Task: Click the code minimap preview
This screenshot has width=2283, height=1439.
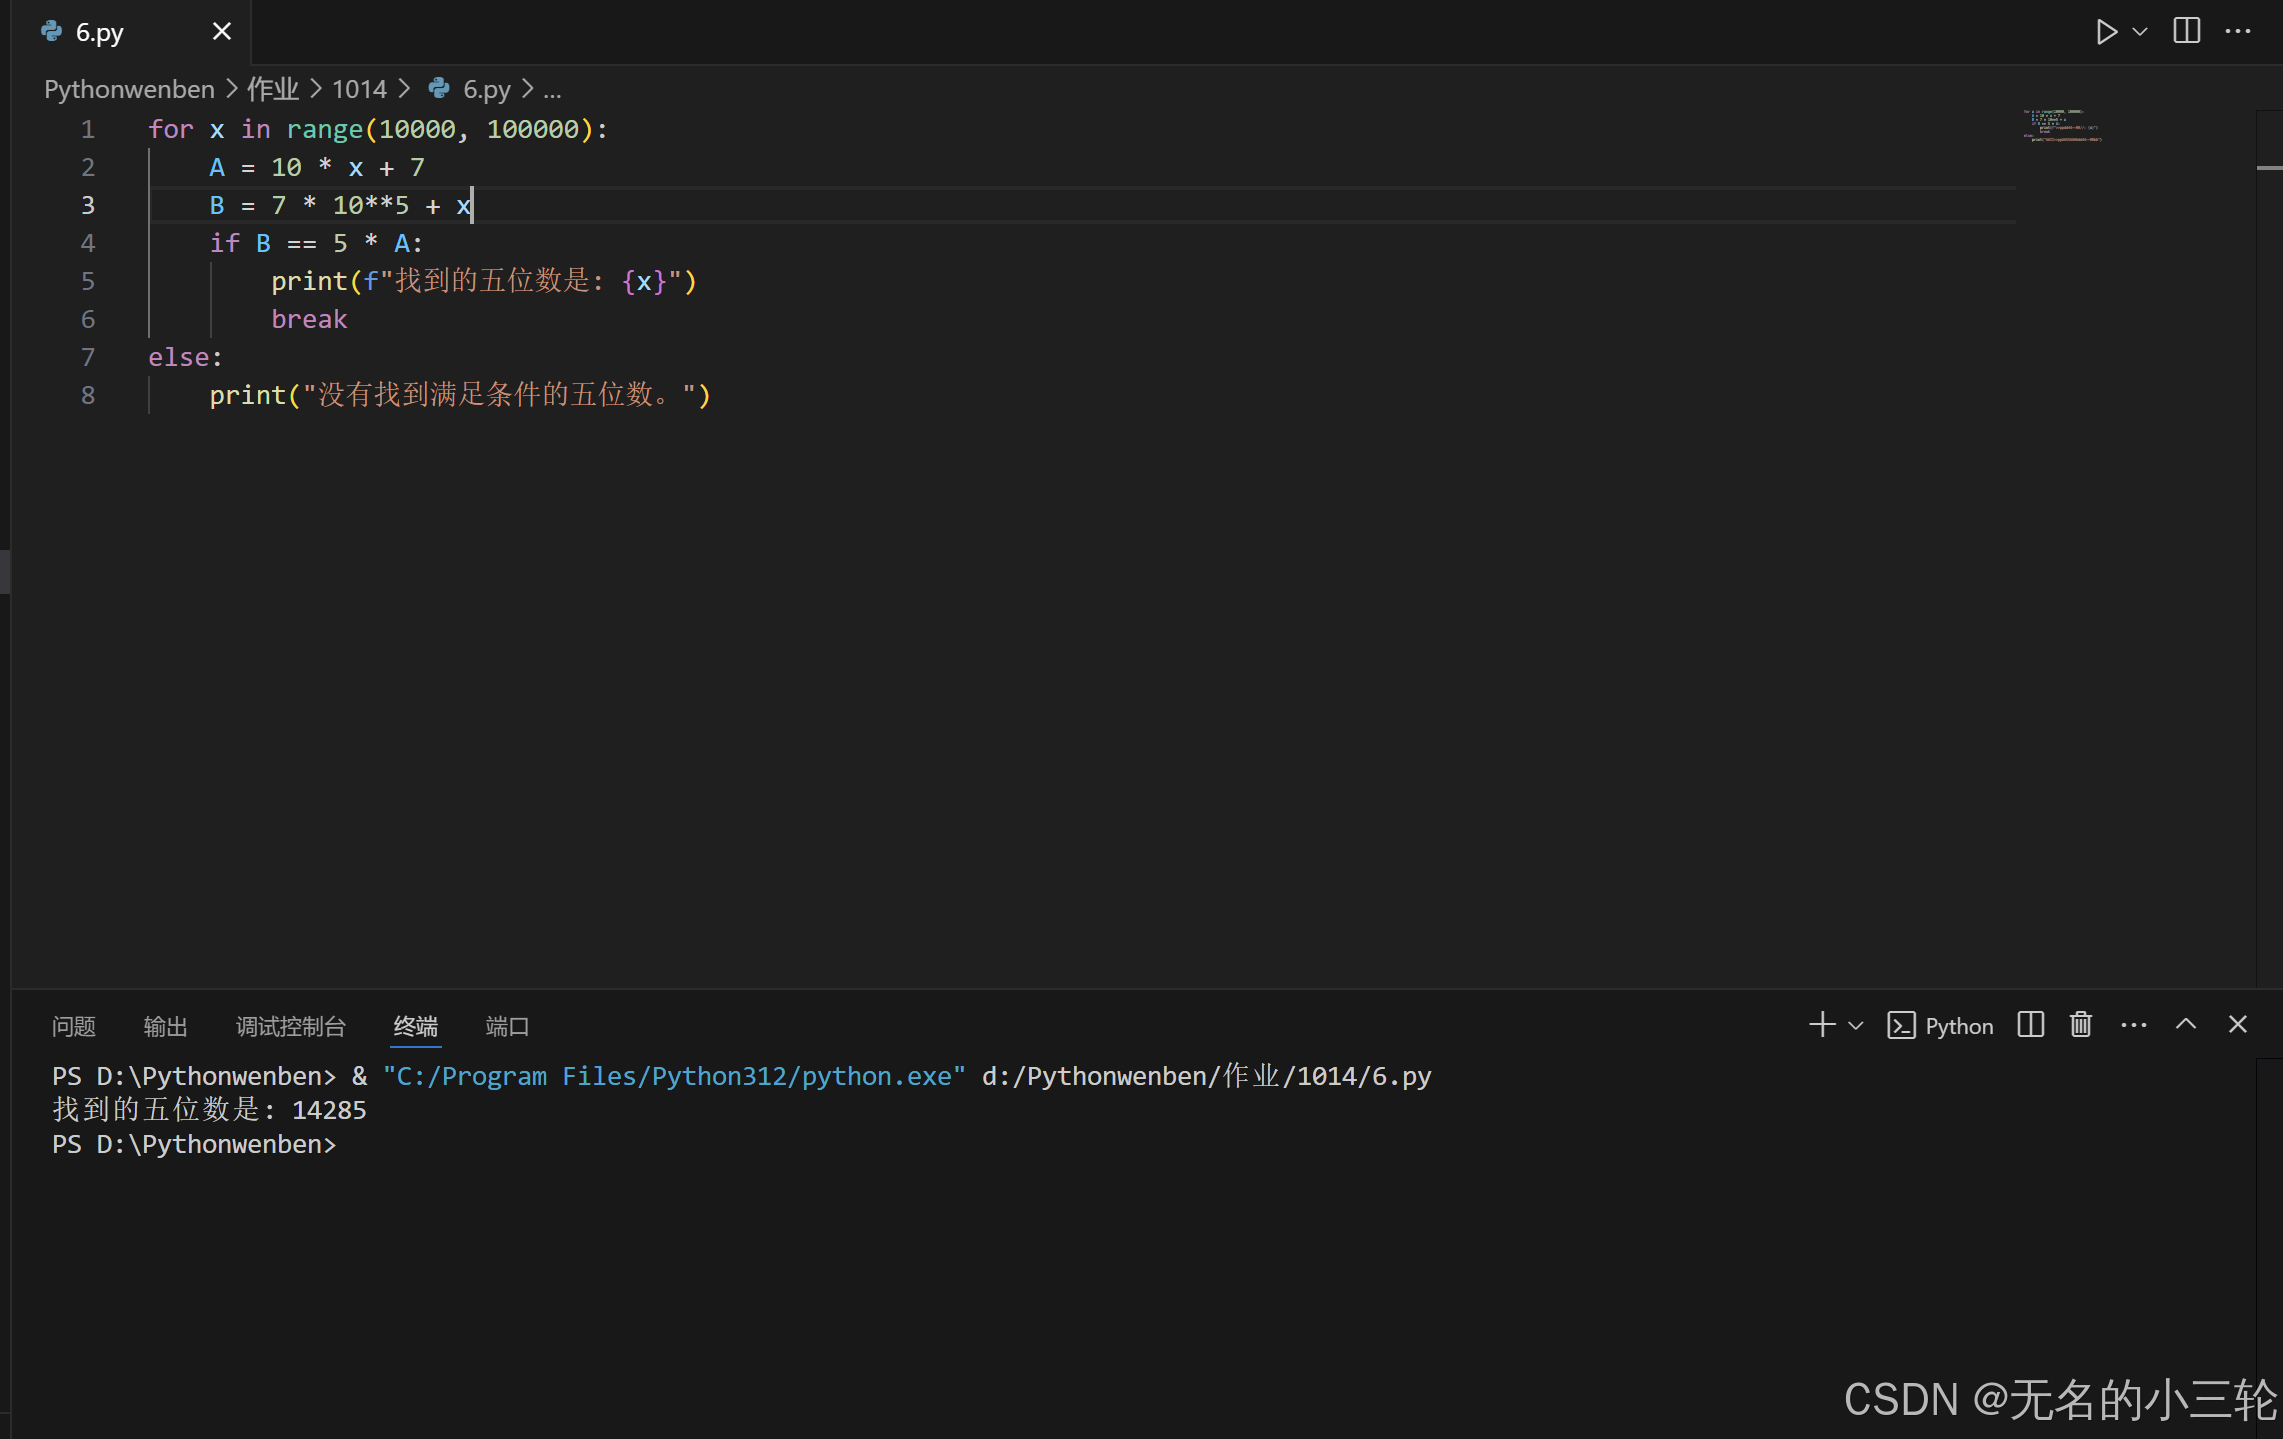Action: [2062, 126]
